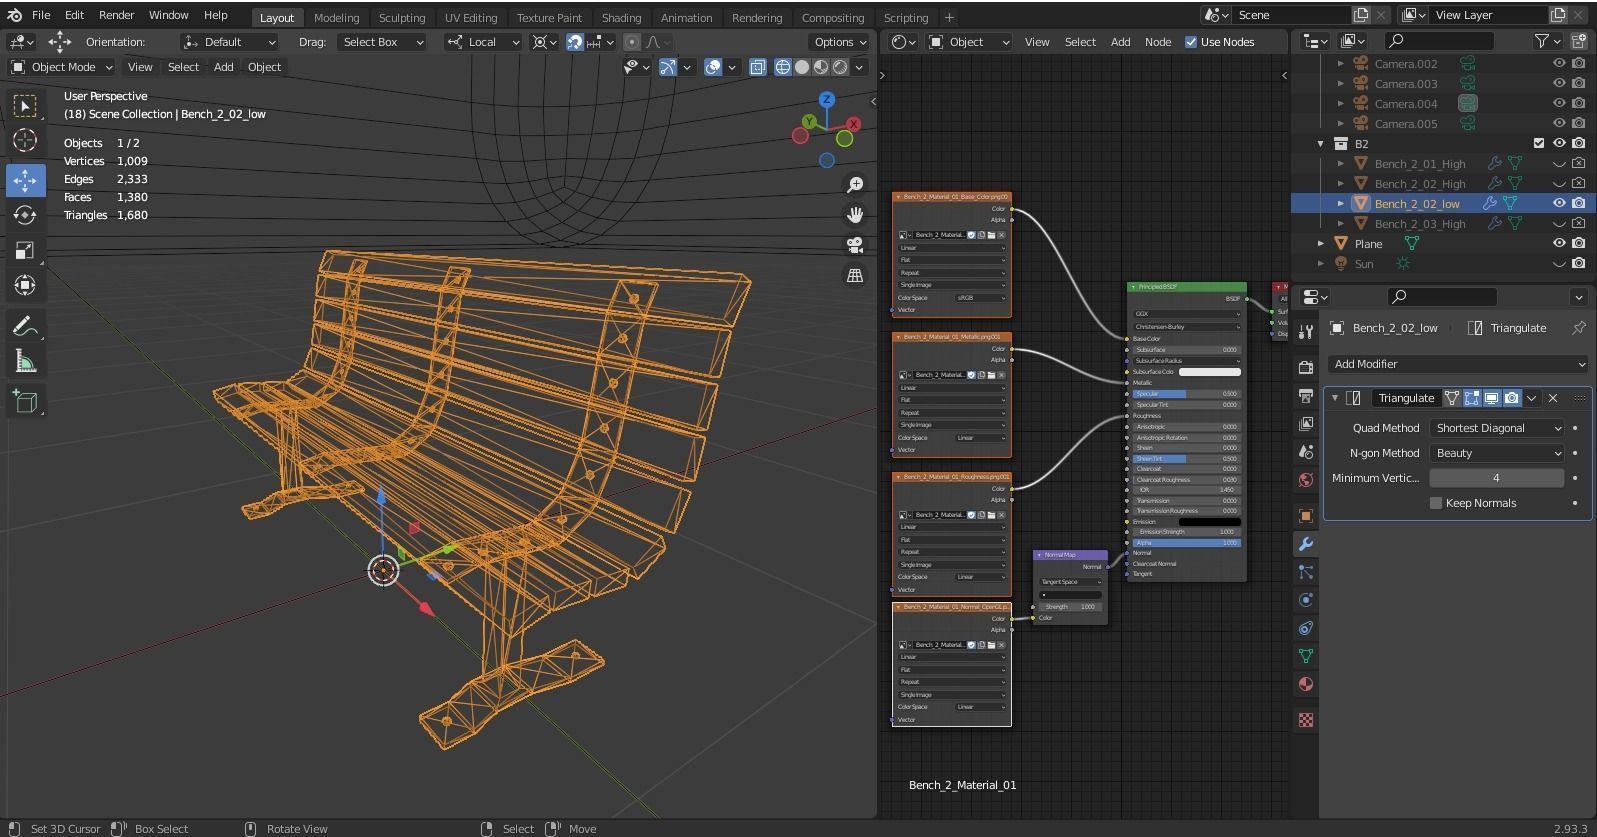Switch orthographic/perspective grid icon
Viewport: 1597px width, 837px height.
click(x=855, y=275)
